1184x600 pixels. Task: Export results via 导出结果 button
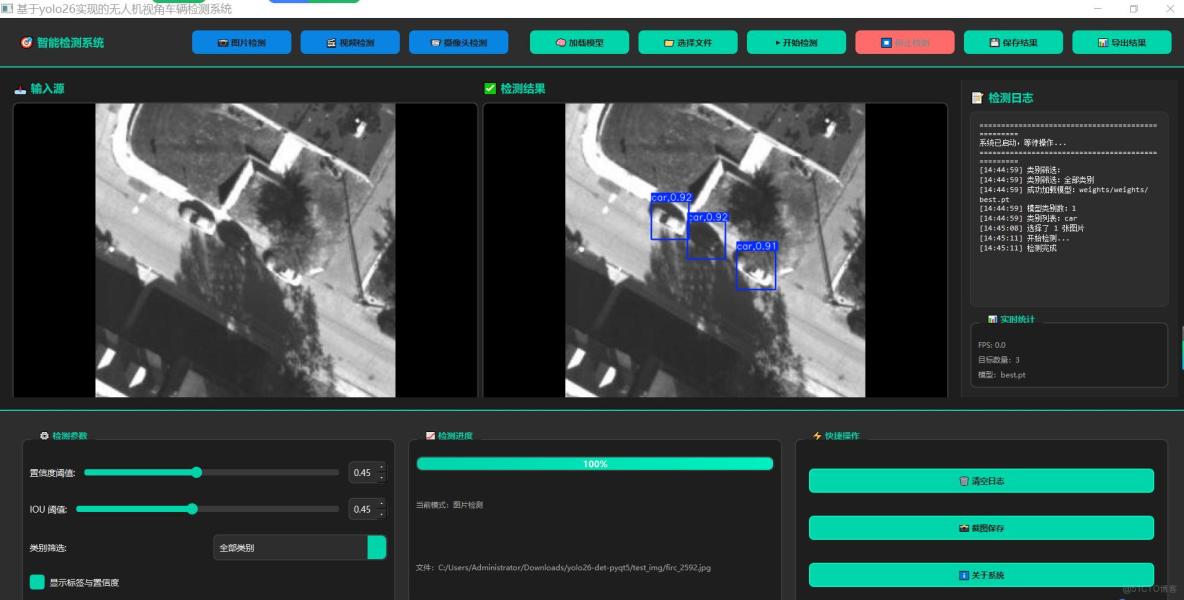[x=1121, y=43]
